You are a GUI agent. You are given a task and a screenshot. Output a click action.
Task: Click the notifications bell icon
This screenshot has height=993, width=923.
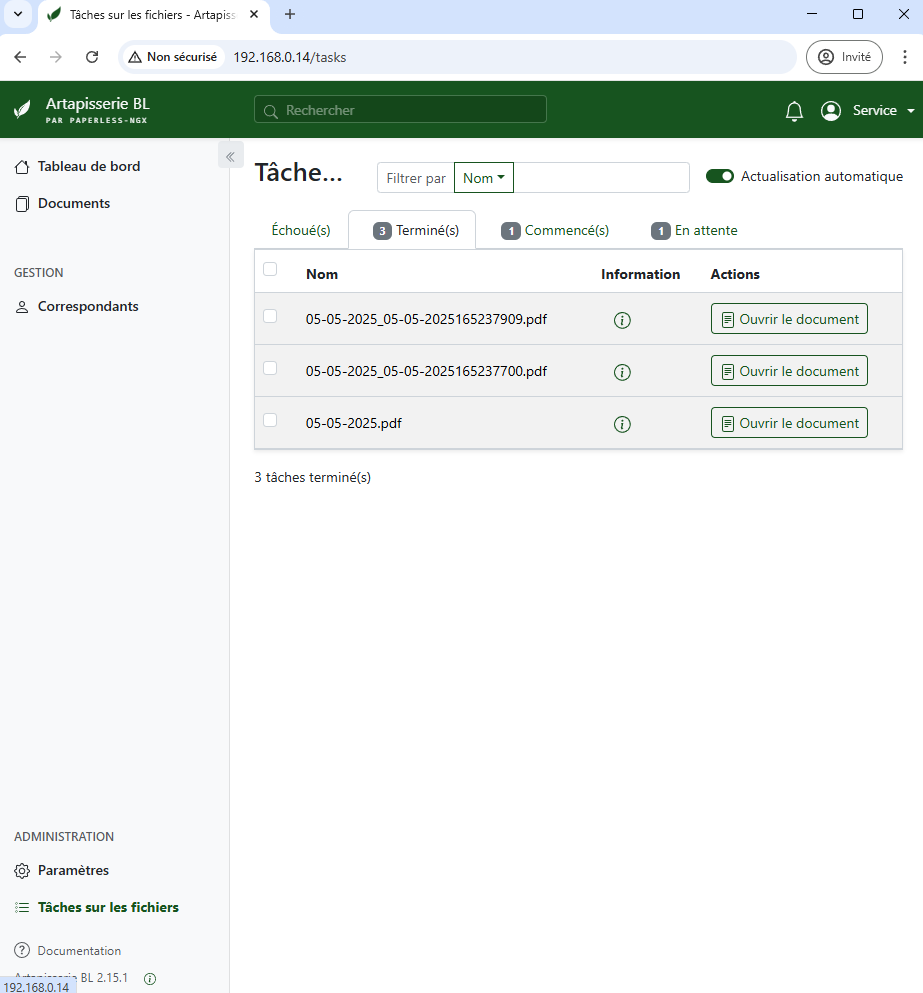coord(794,111)
